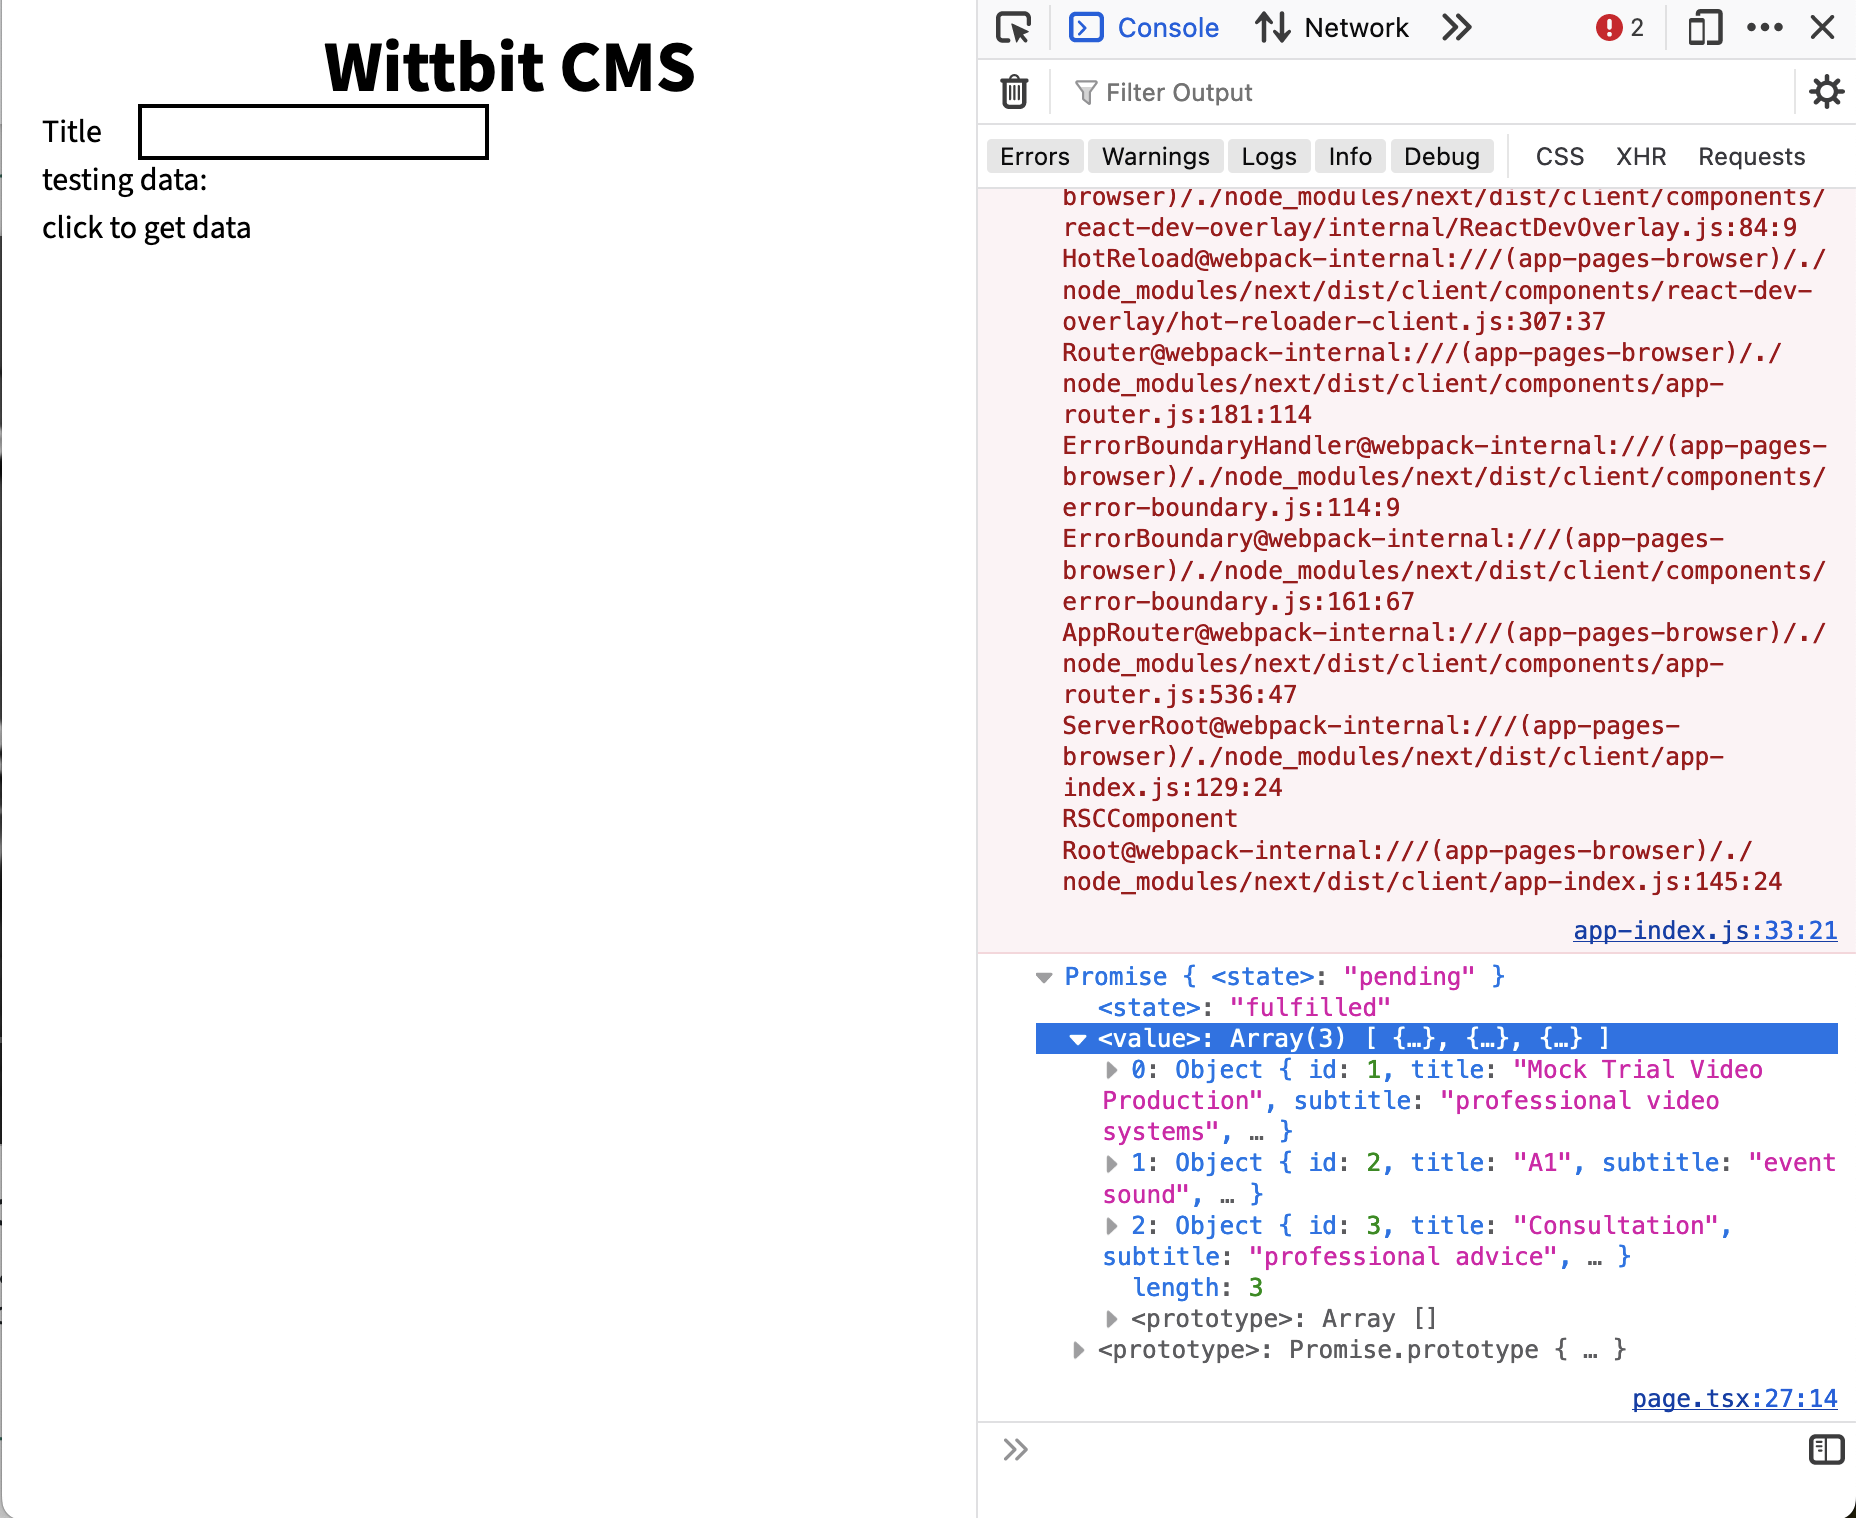Expand array item 0 Mock Trial object
1856x1518 pixels.
(x=1111, y=1070)
